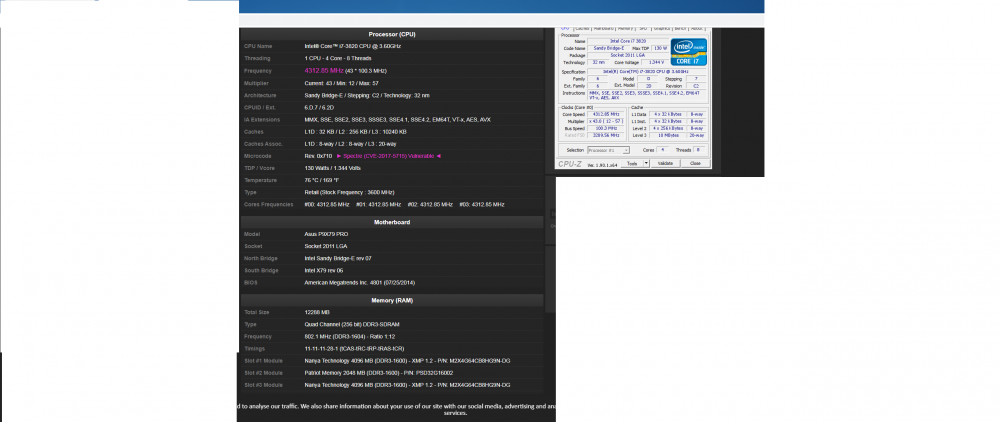Click the Validate button in CPU-Z
This screenshot has height=422, width=1000.
665,163
